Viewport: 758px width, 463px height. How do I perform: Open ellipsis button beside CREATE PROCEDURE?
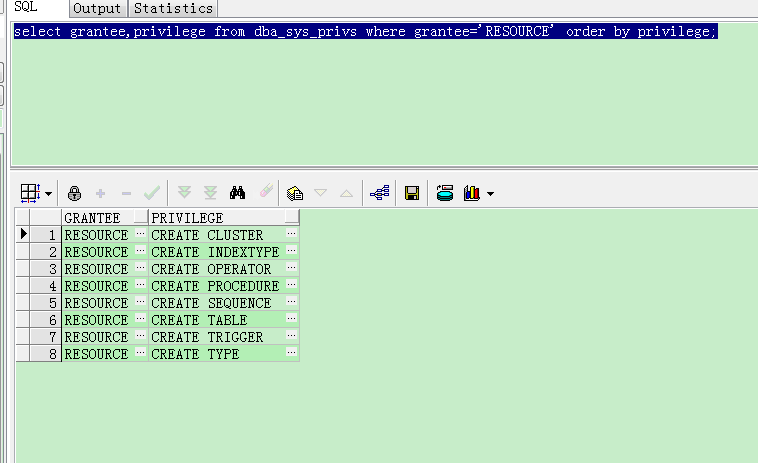tap(291, 285)
